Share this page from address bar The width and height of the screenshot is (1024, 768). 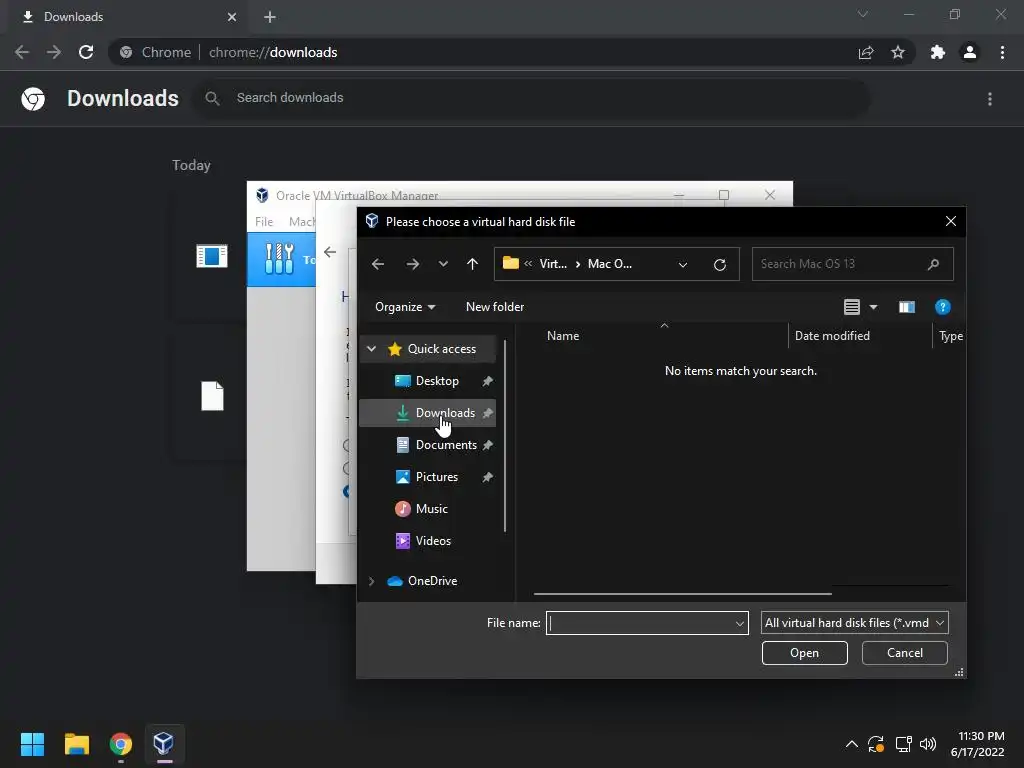866,52
